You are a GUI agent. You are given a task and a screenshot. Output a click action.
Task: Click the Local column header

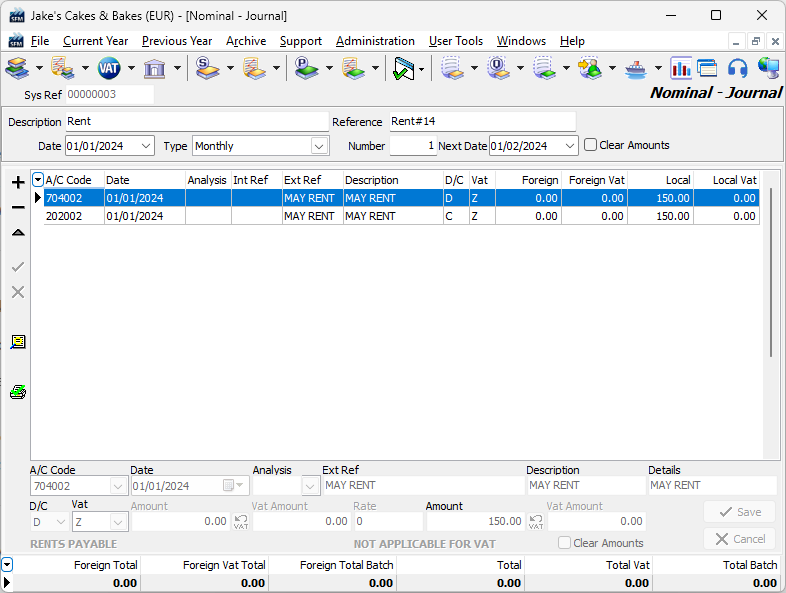(660, 180)
